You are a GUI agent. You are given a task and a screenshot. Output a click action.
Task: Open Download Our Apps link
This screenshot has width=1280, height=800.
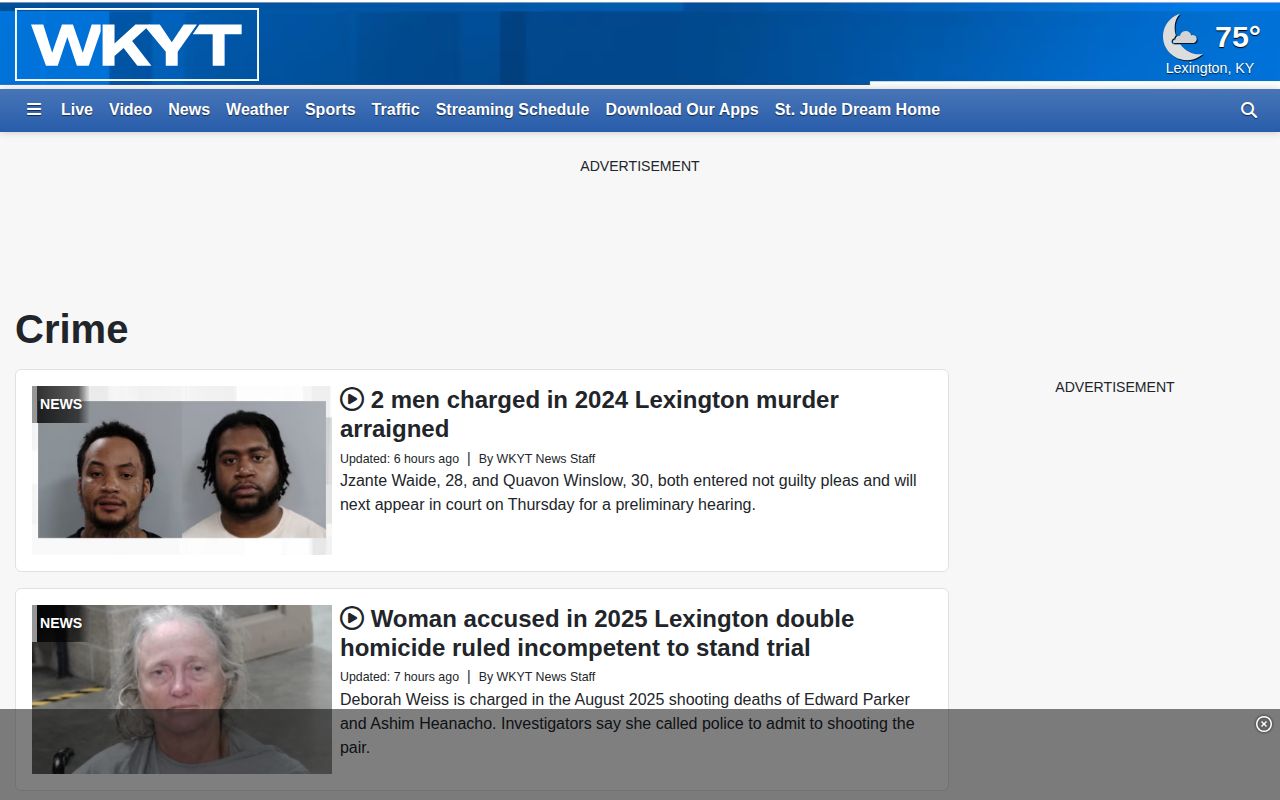pyautogui.click(x=682, y=110)
